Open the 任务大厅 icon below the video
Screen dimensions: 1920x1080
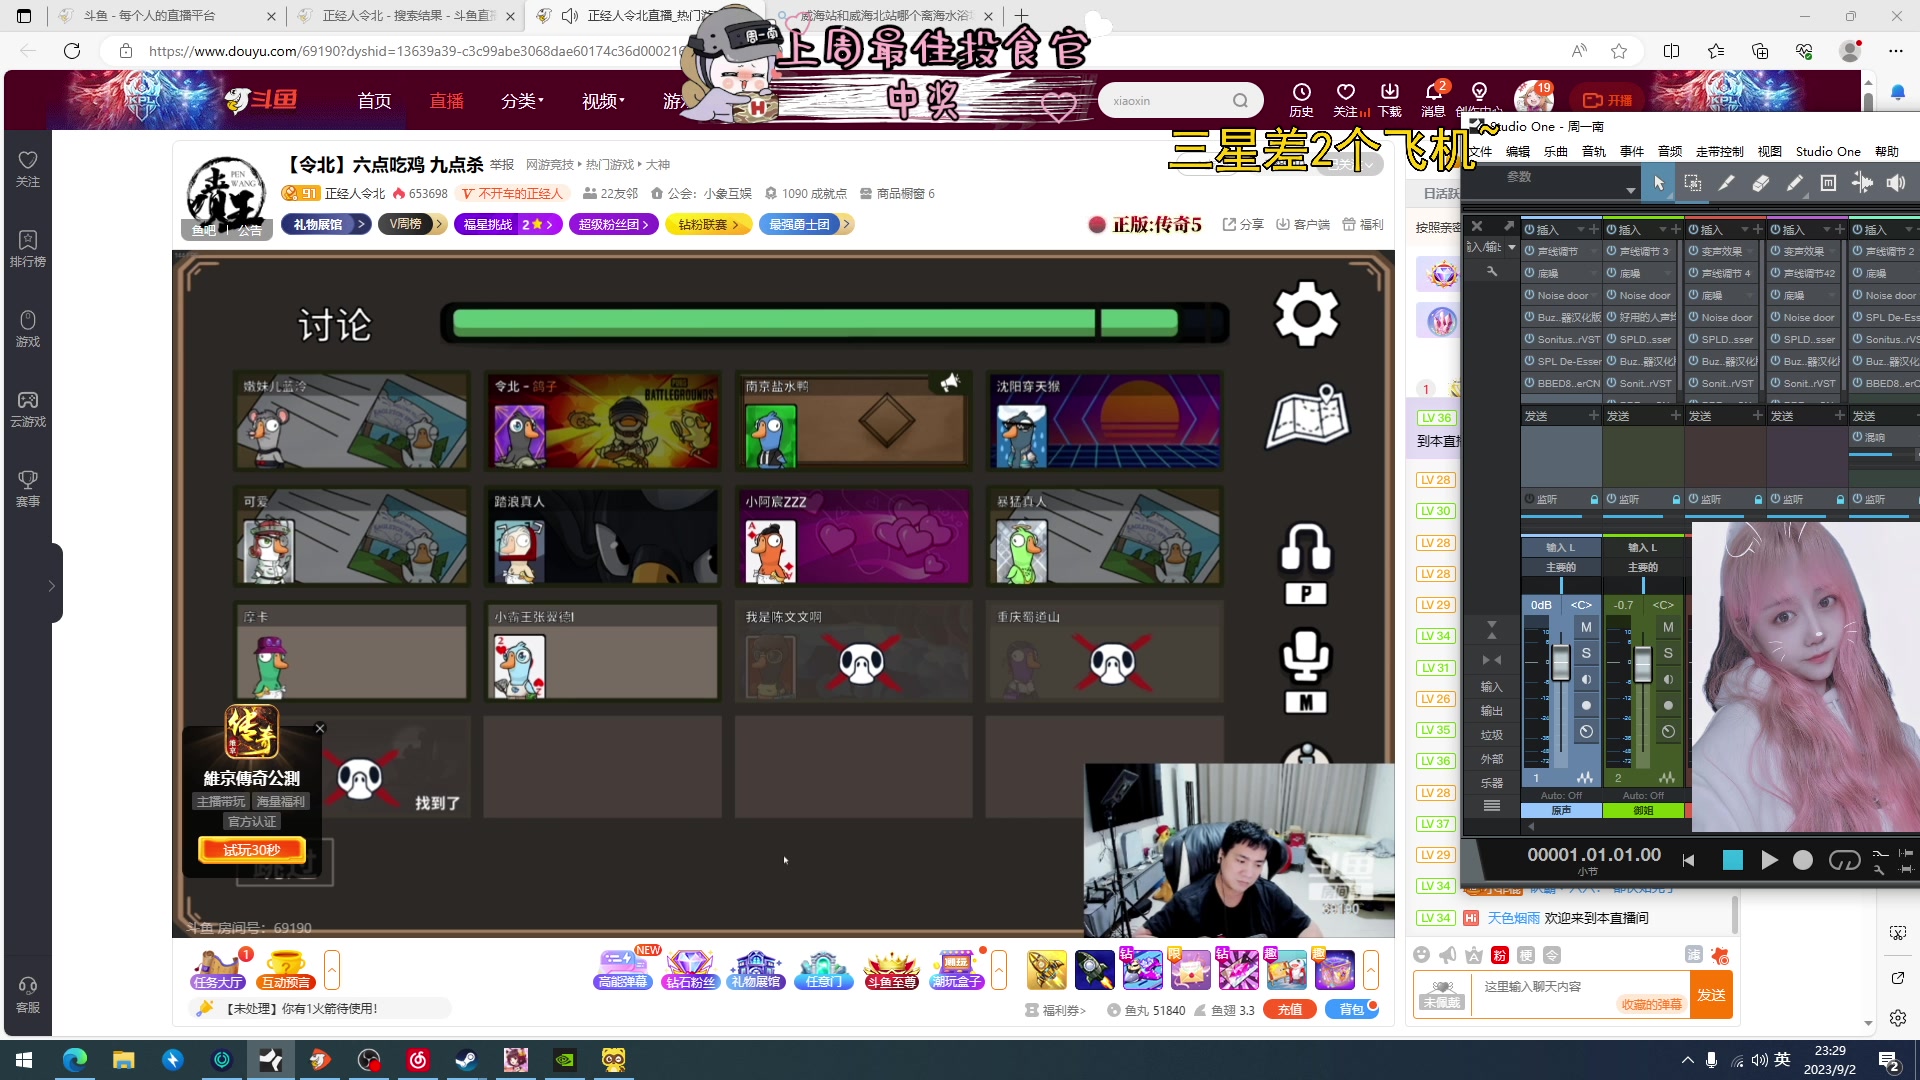[x=218, y=969]
